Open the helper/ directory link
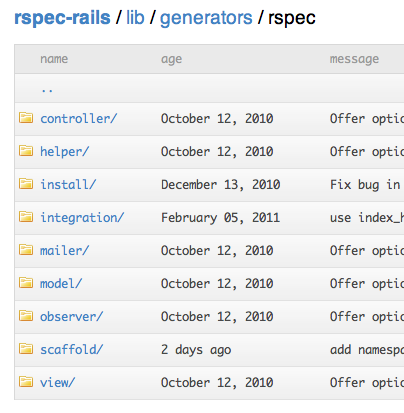Image resolution: width=404 pixels, height=413 pixels. point(65,151)
